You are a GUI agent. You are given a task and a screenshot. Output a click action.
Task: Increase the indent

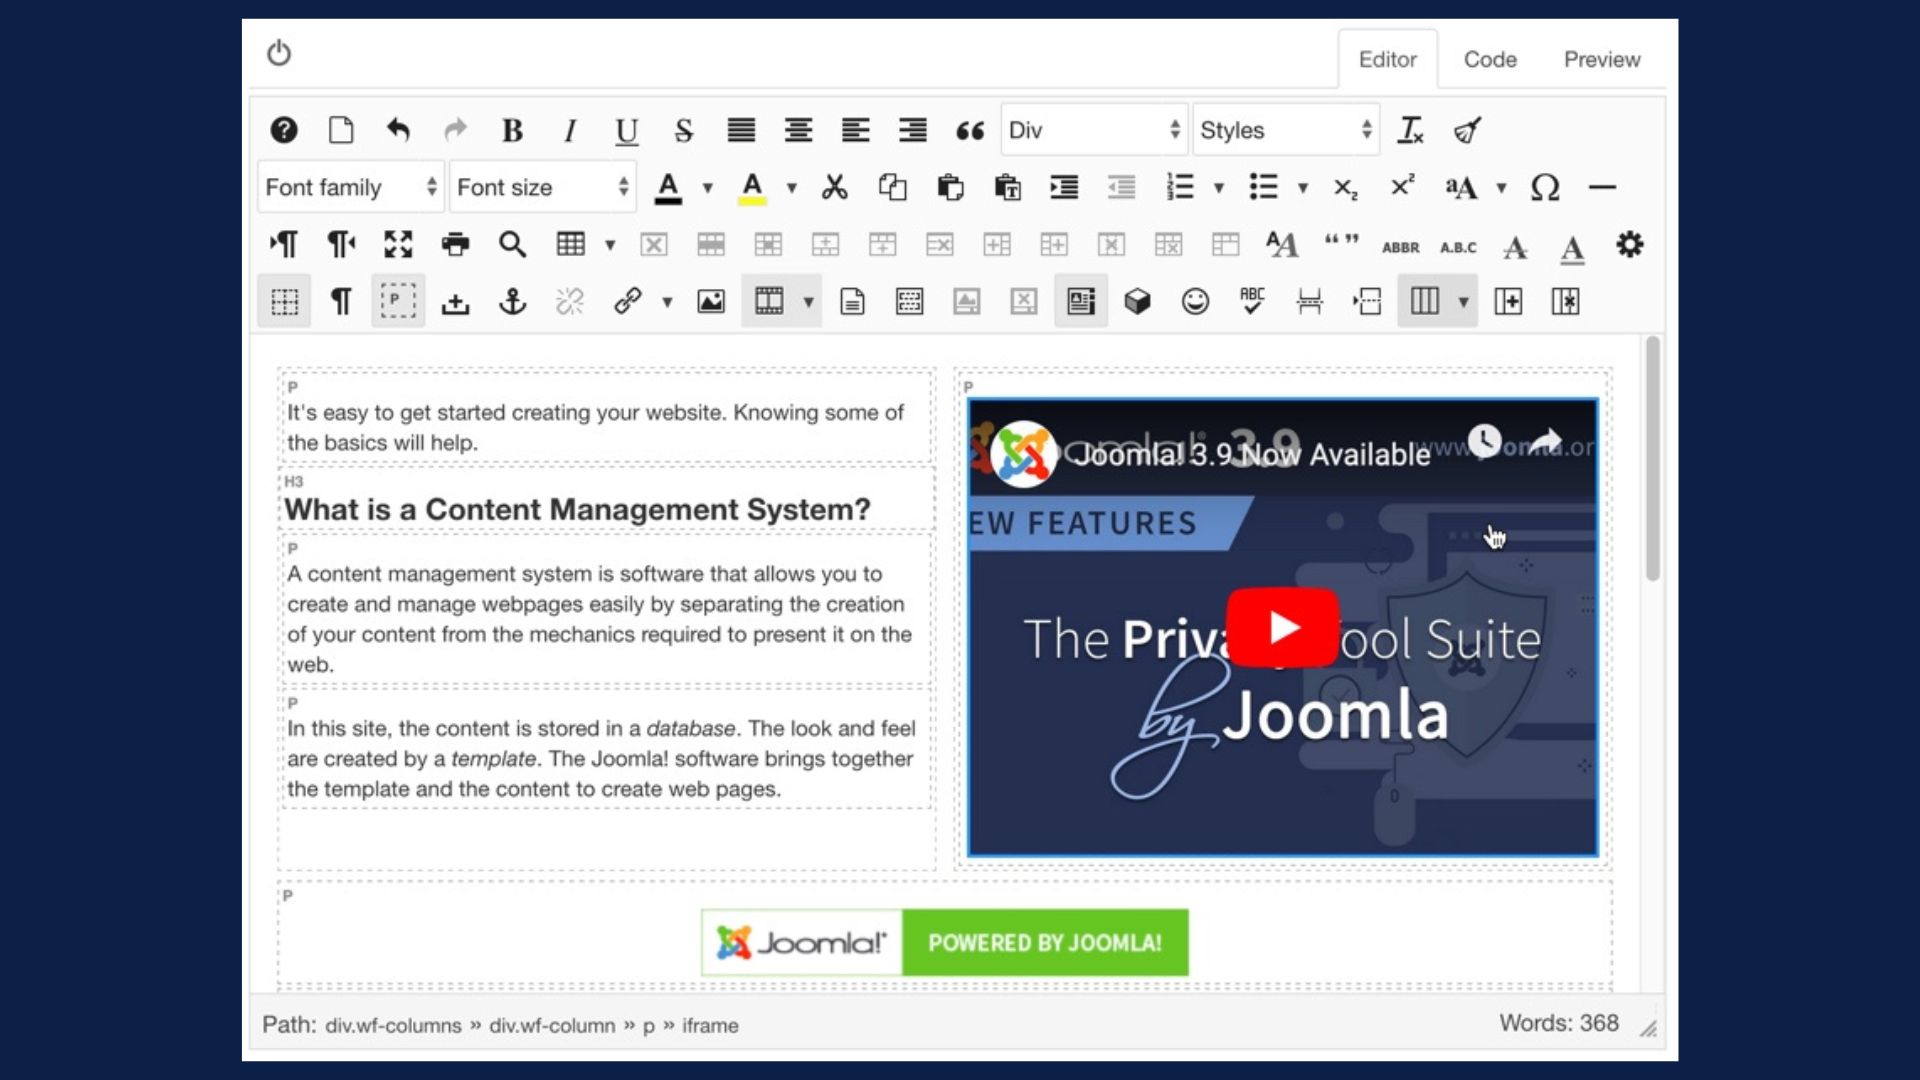click(x=1064, y=187)
